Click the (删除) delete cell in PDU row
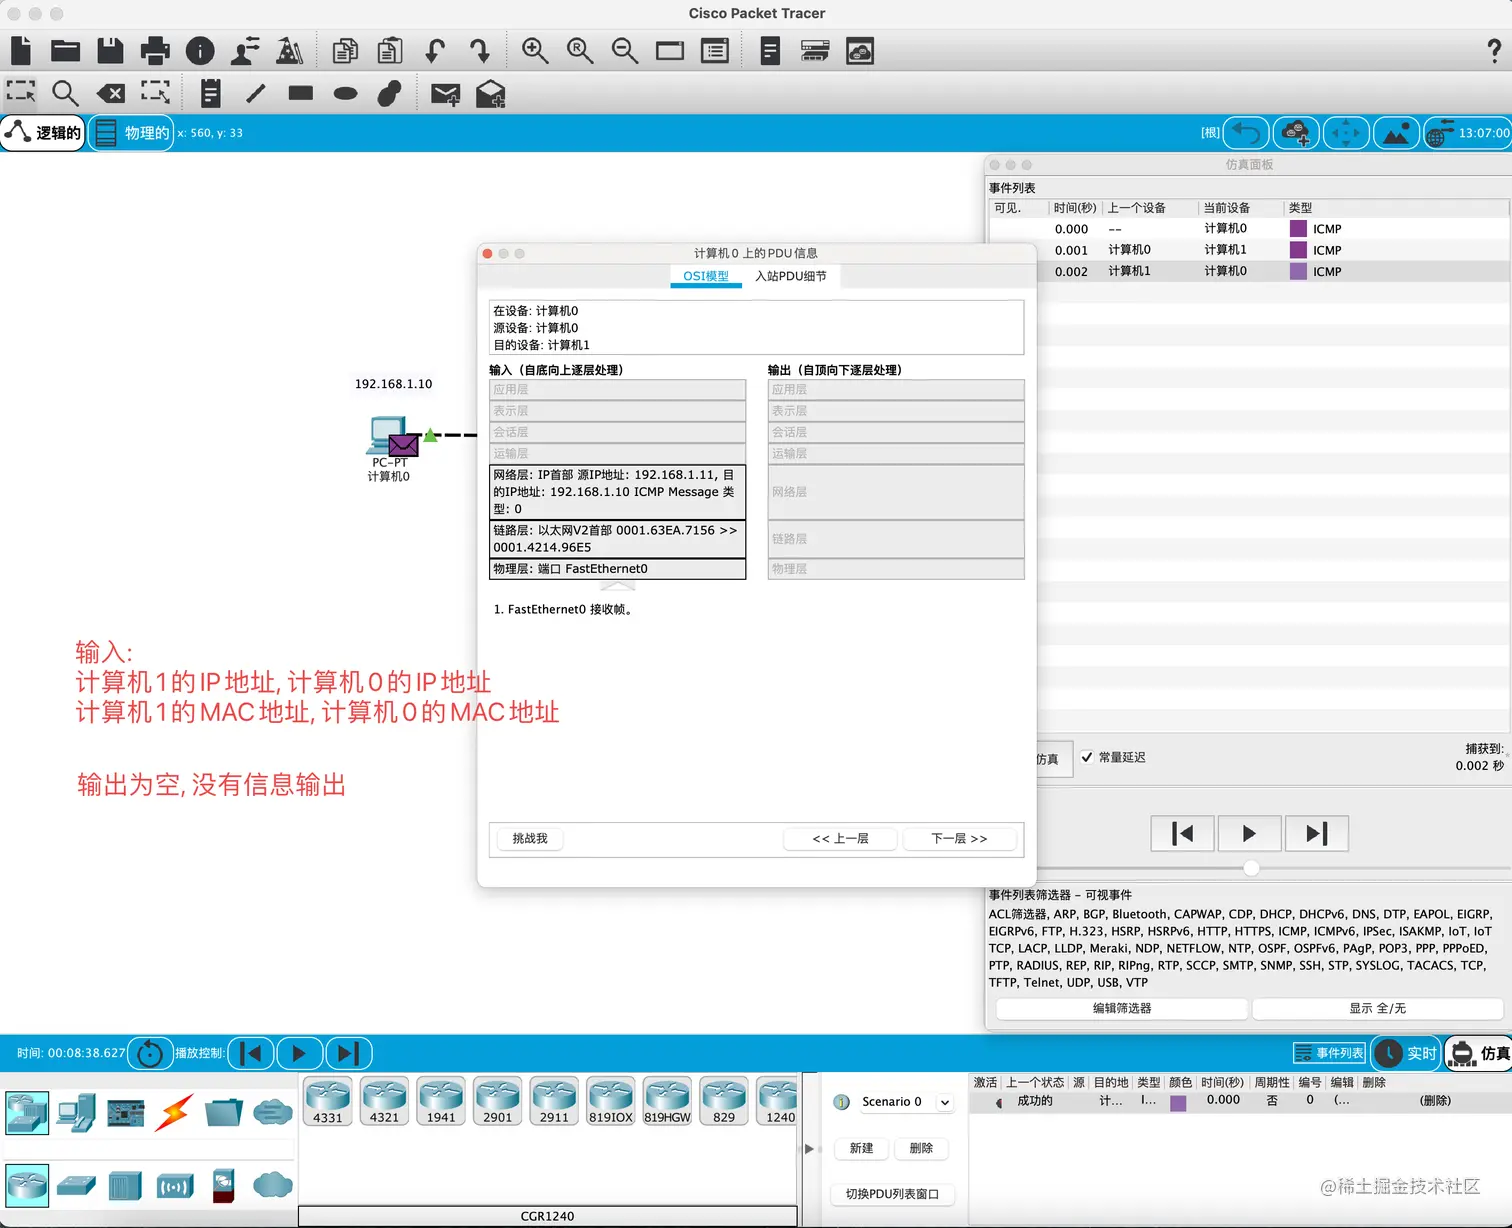This screenshot has width=1512, height=1228. tap(1435, 1100)
